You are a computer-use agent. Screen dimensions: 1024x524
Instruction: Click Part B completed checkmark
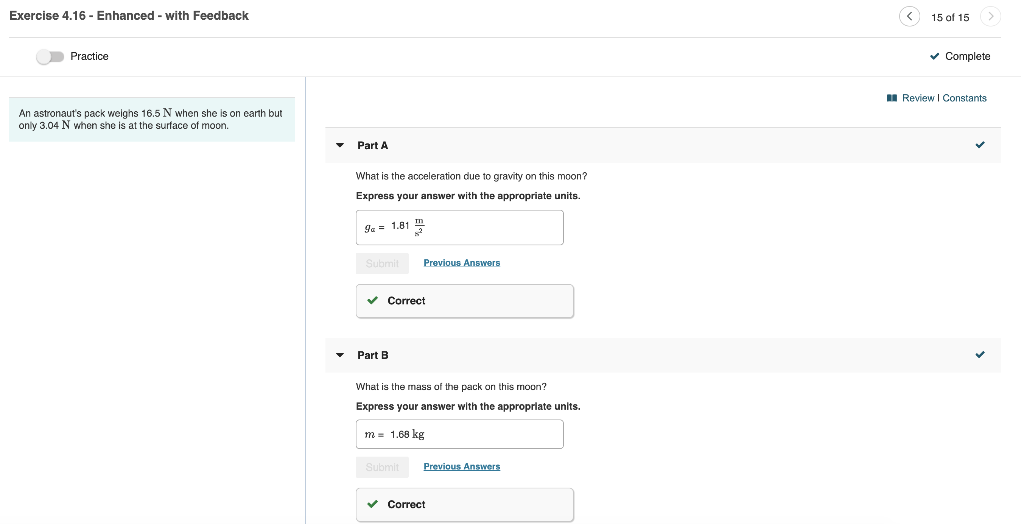tap(980, 355)
